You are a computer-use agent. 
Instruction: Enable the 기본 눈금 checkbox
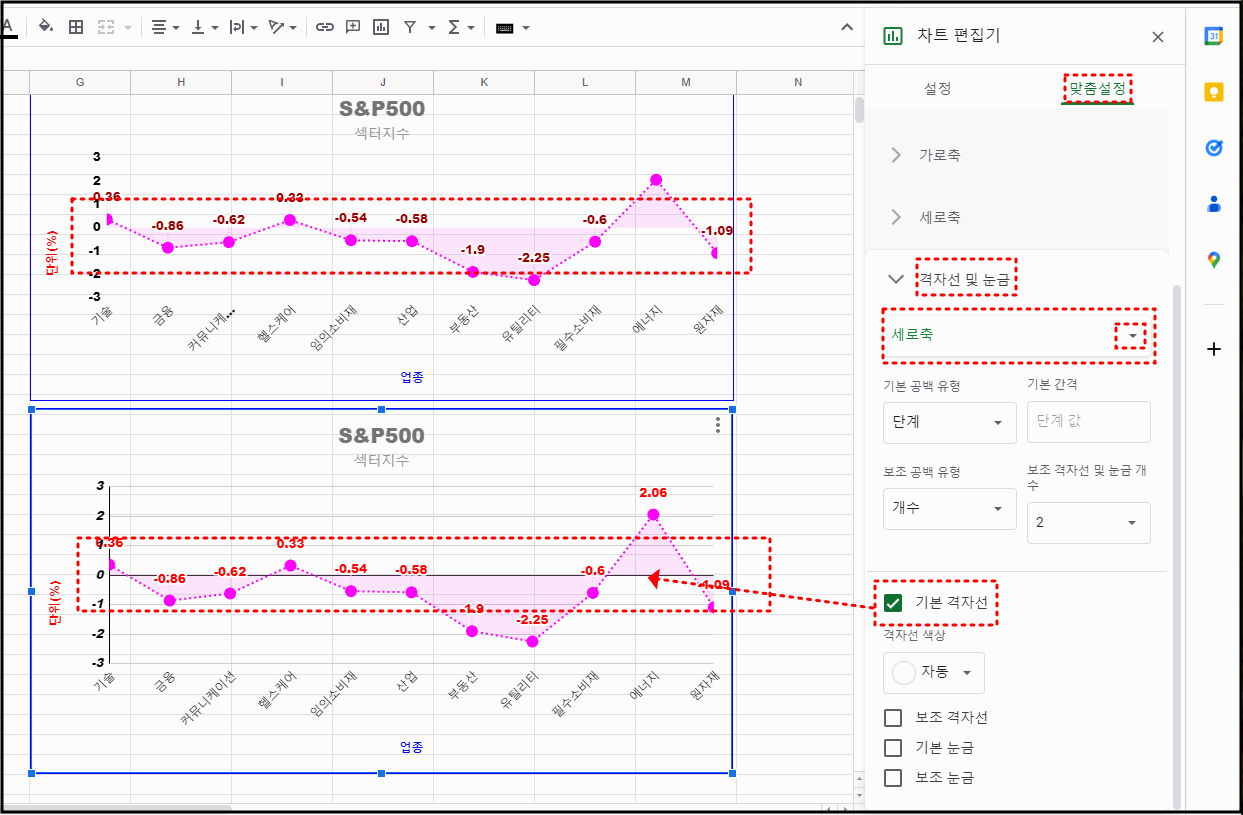[x=893, y=748]
